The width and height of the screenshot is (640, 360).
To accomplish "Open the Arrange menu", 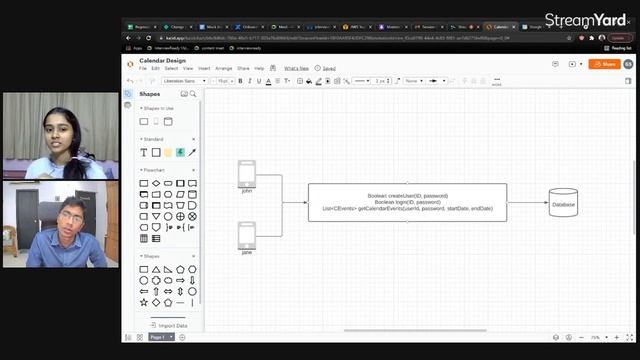I will click(224, 69).
